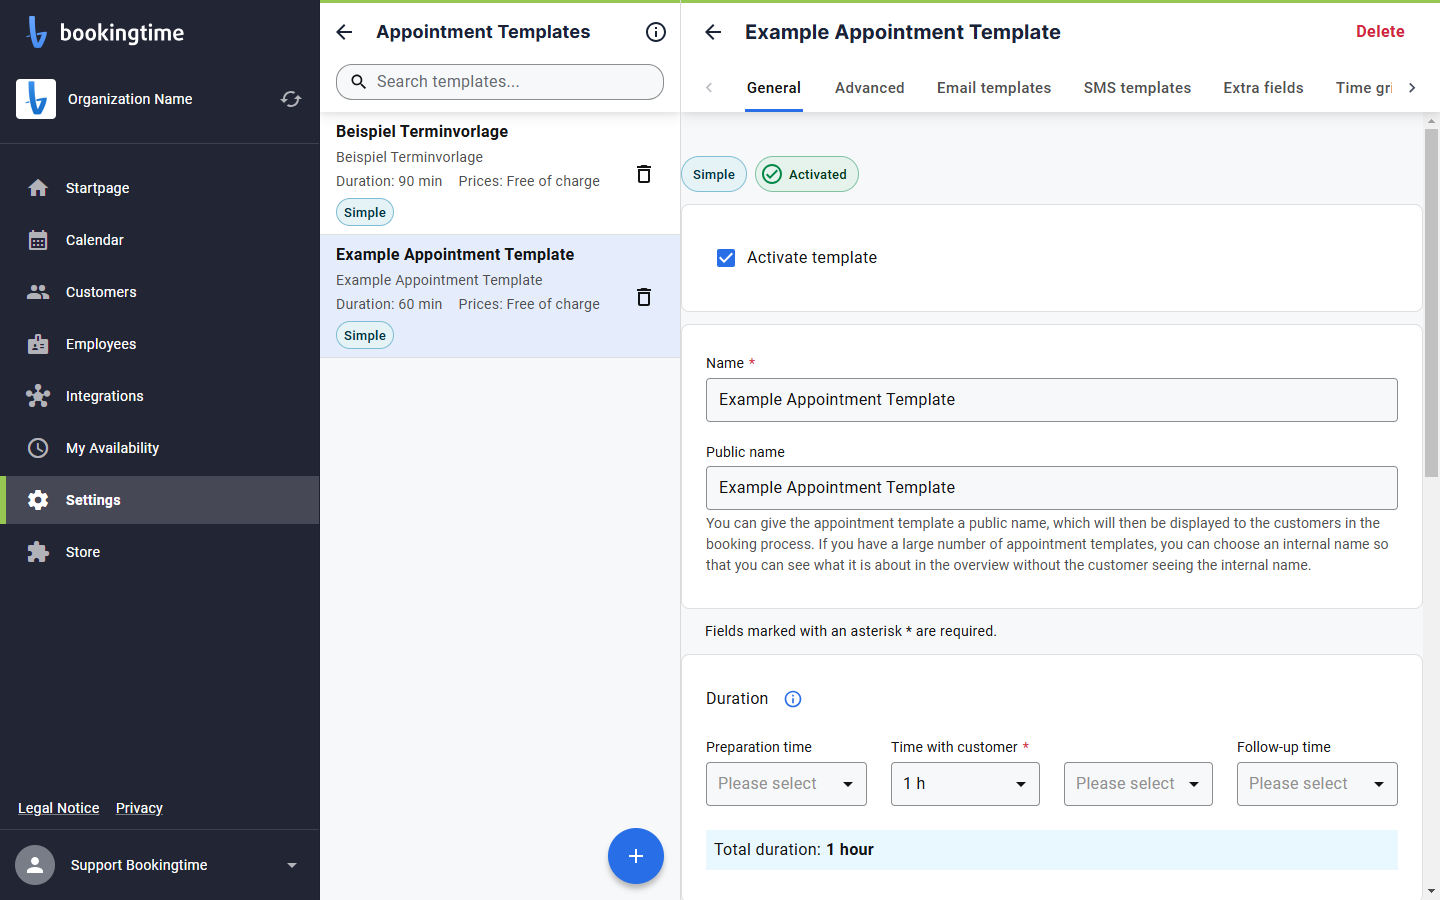Click the organization sync refresh icon
Viewport: 1440px width, 900px height.
(291, 99)
